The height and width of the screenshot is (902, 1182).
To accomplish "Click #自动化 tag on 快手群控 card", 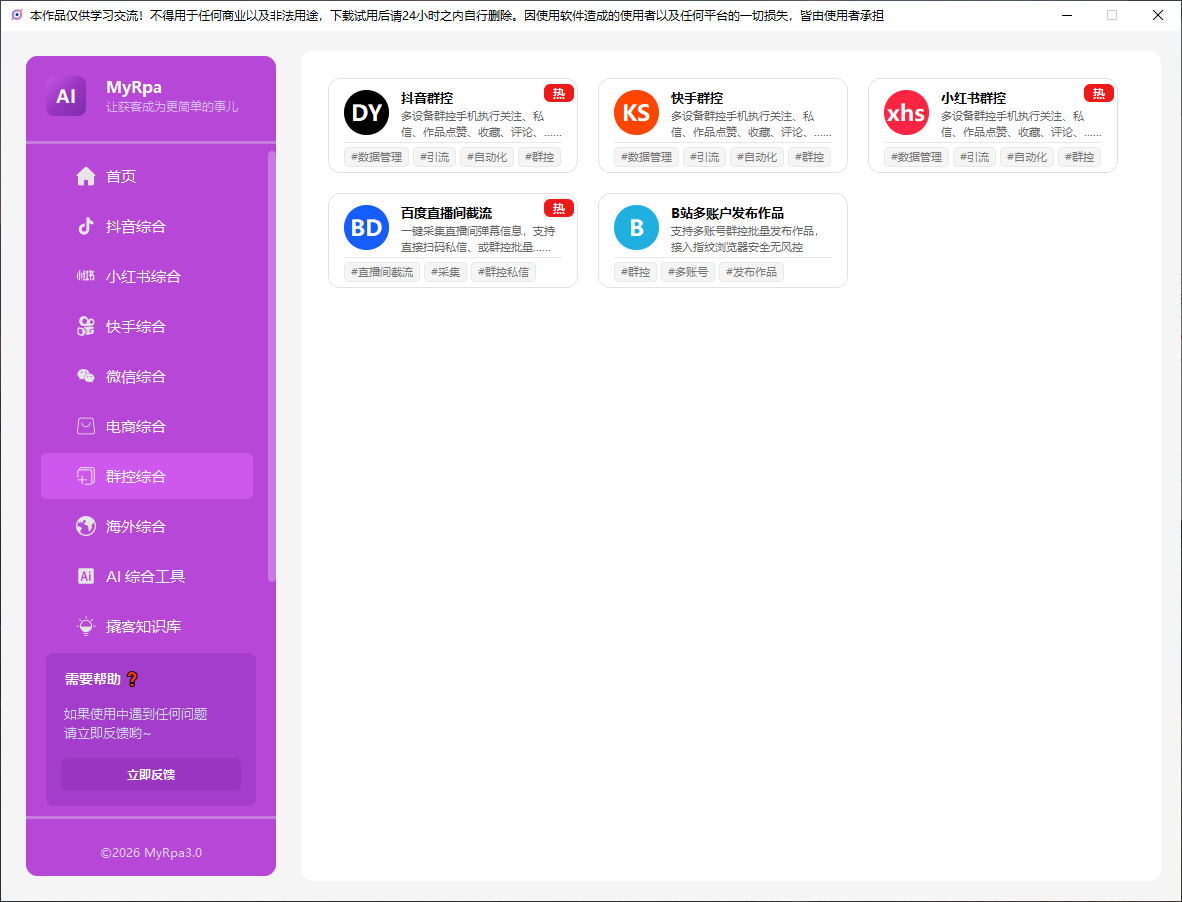I will (757, 157).
